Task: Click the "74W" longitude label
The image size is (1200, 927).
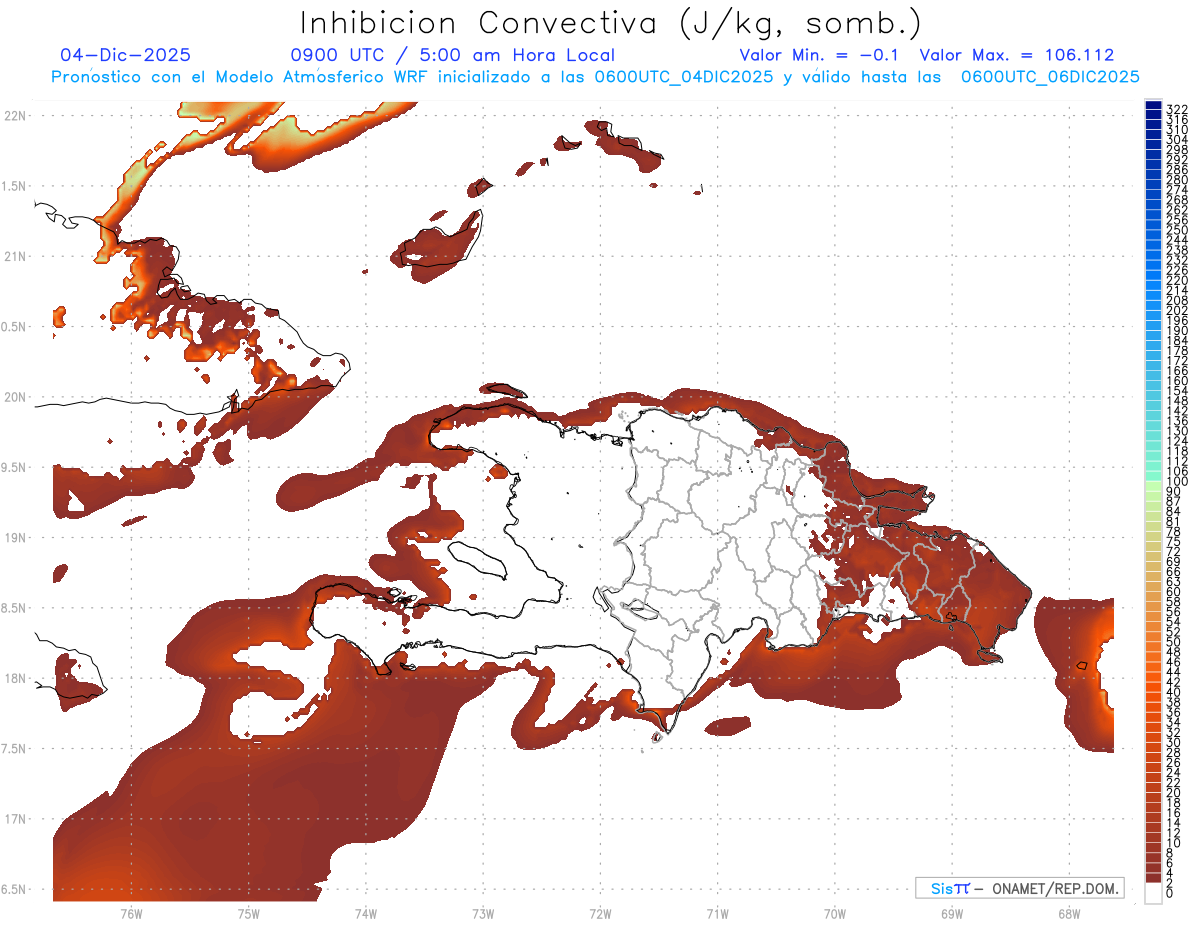Action: (366, 912)
